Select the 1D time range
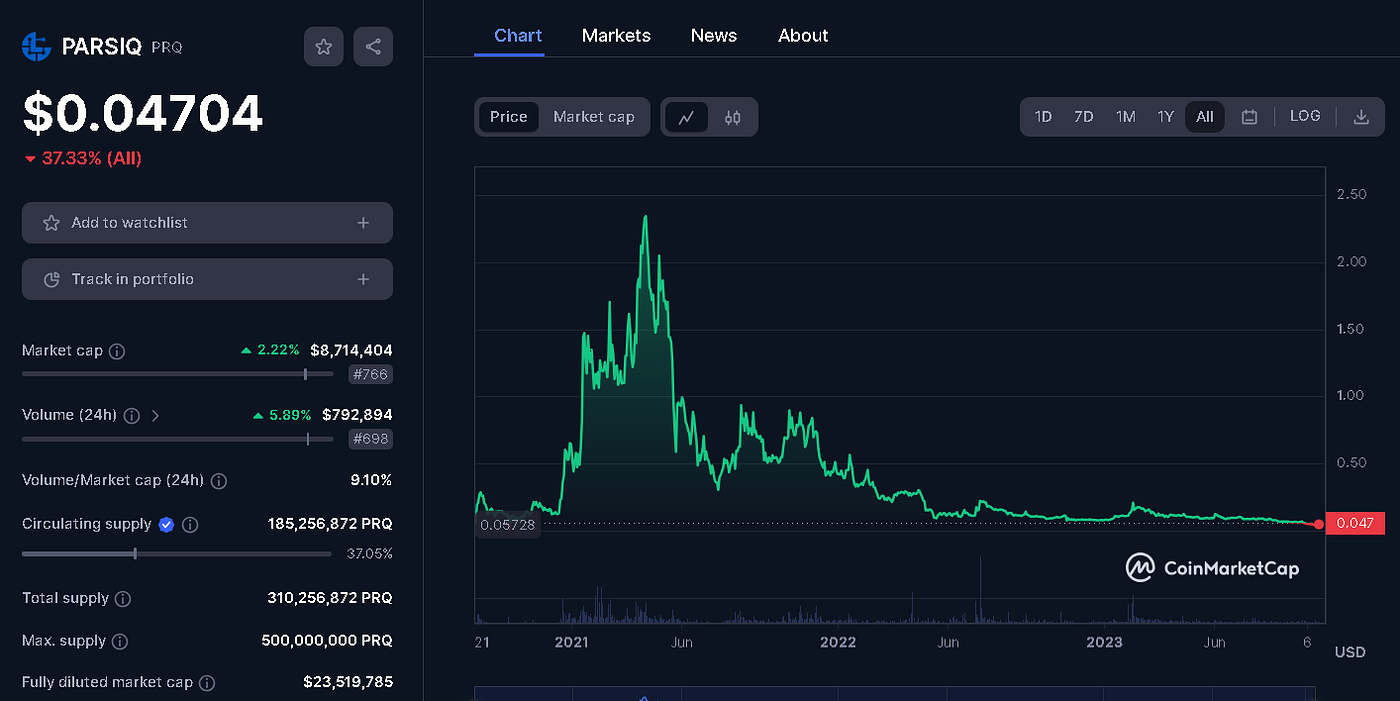This screenshot has height=701, width=1400. click(x=1043, y=117)
